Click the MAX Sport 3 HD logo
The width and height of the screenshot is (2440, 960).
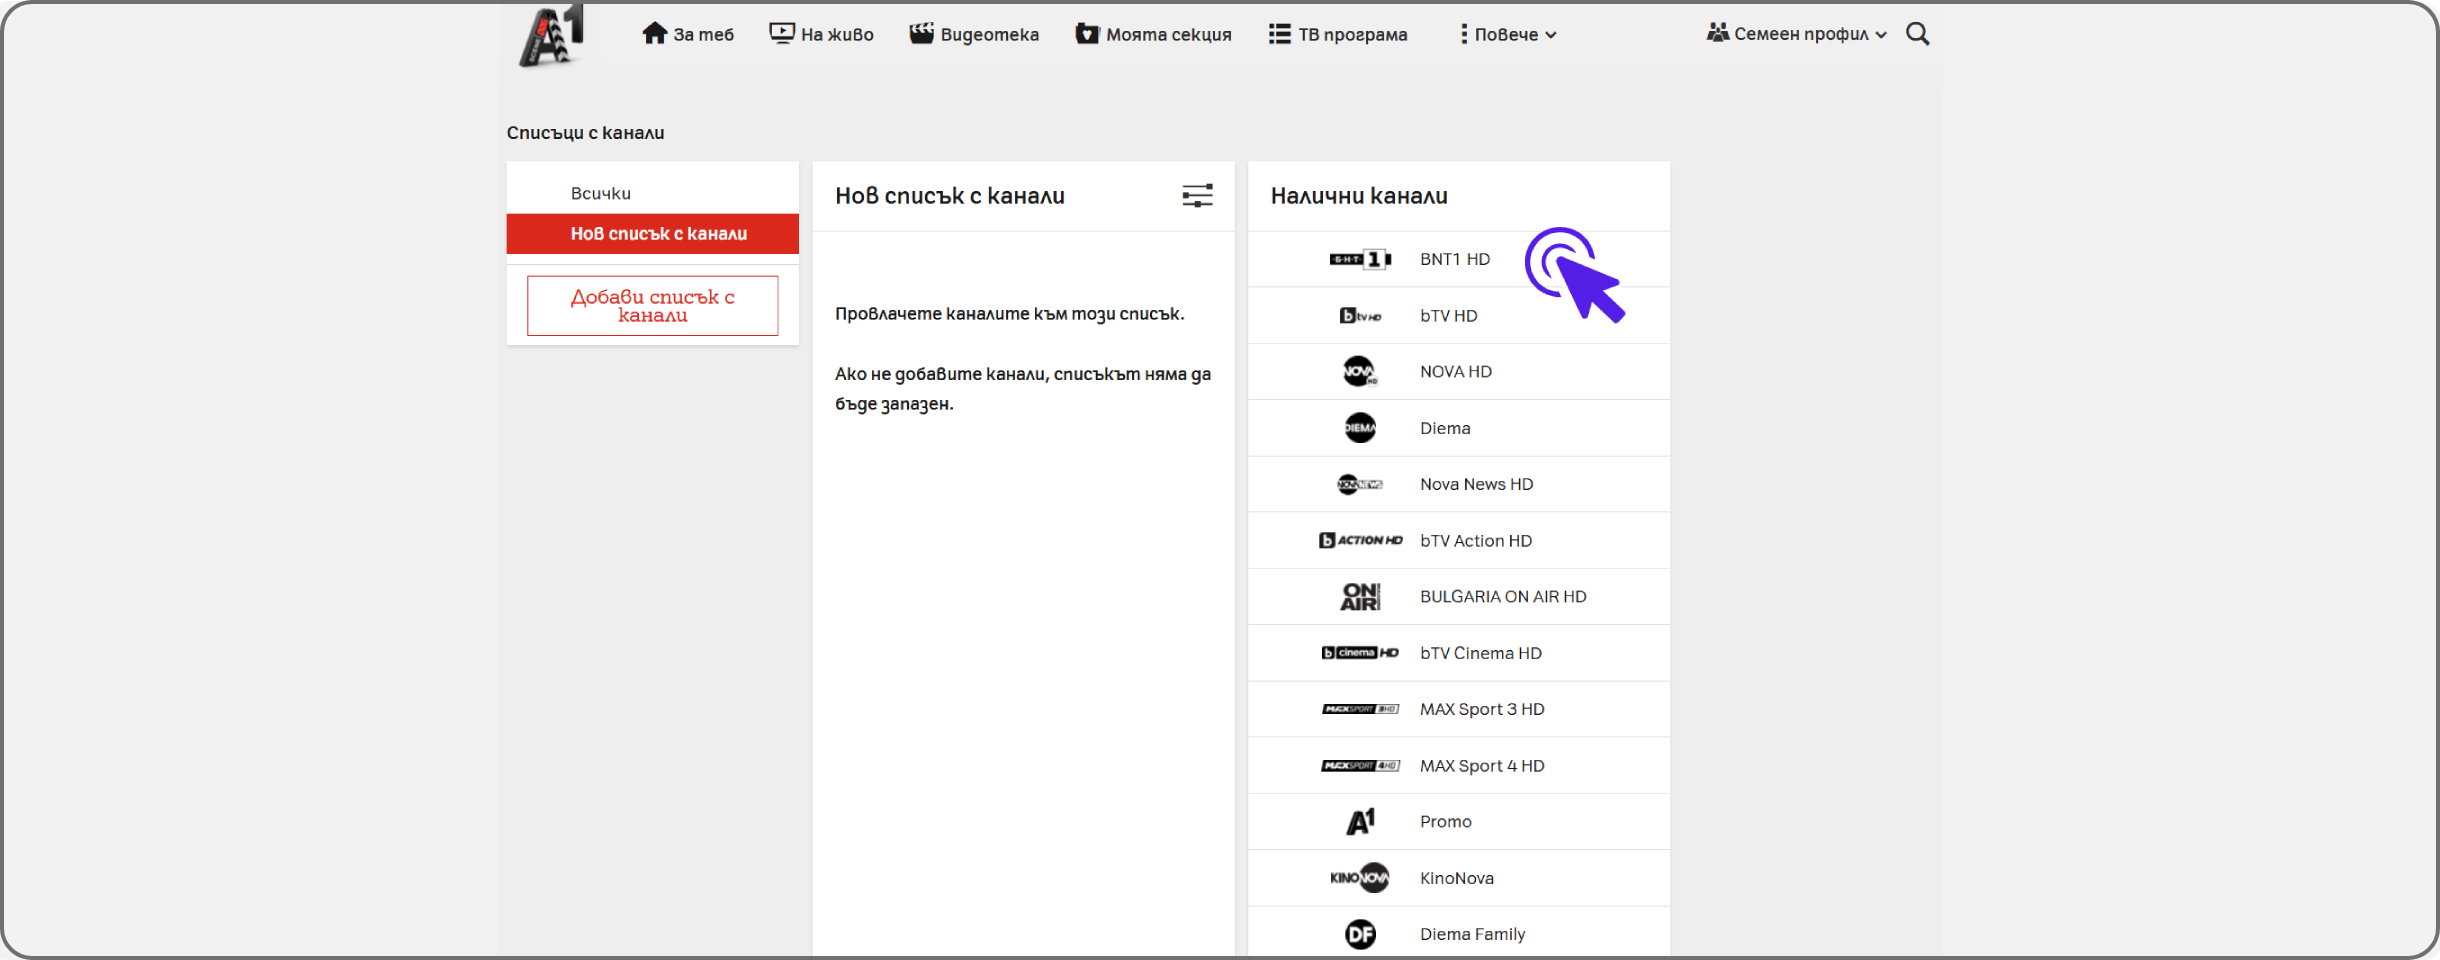click(x=1360, y=709)
